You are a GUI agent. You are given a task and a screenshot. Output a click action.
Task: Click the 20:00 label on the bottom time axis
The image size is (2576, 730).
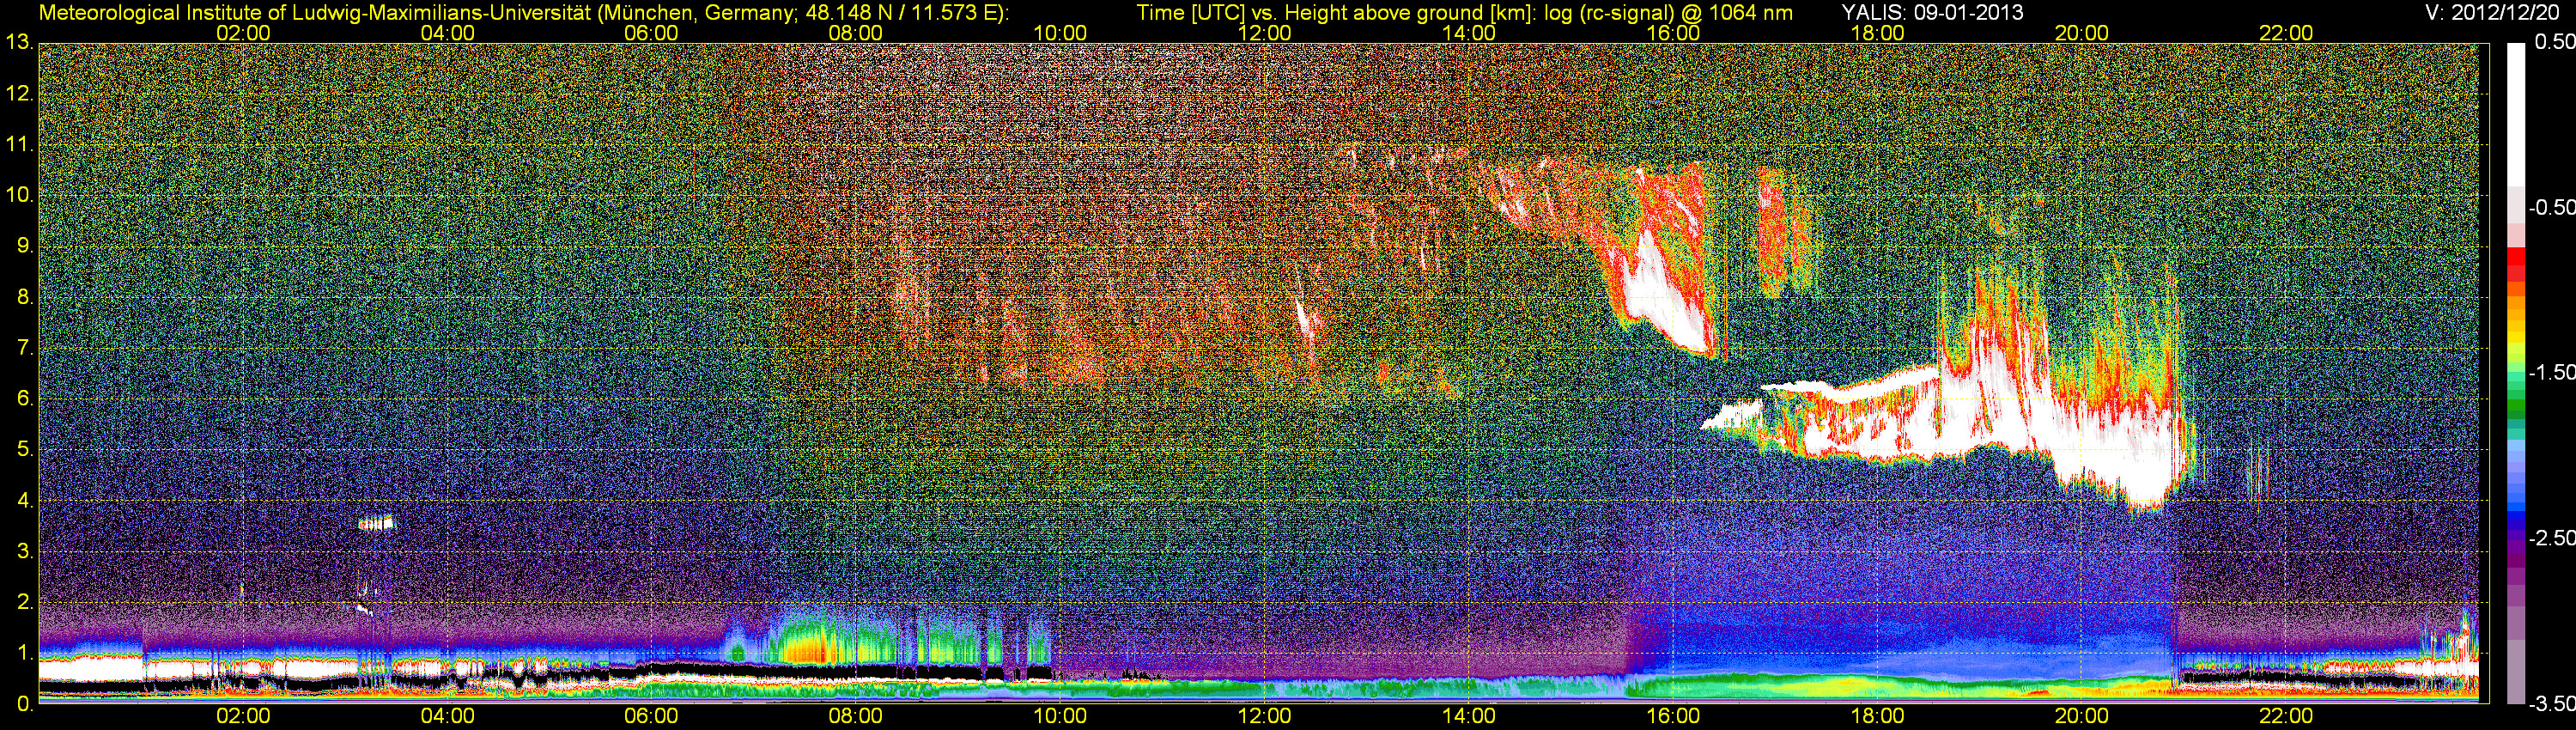pos(2082,716)
